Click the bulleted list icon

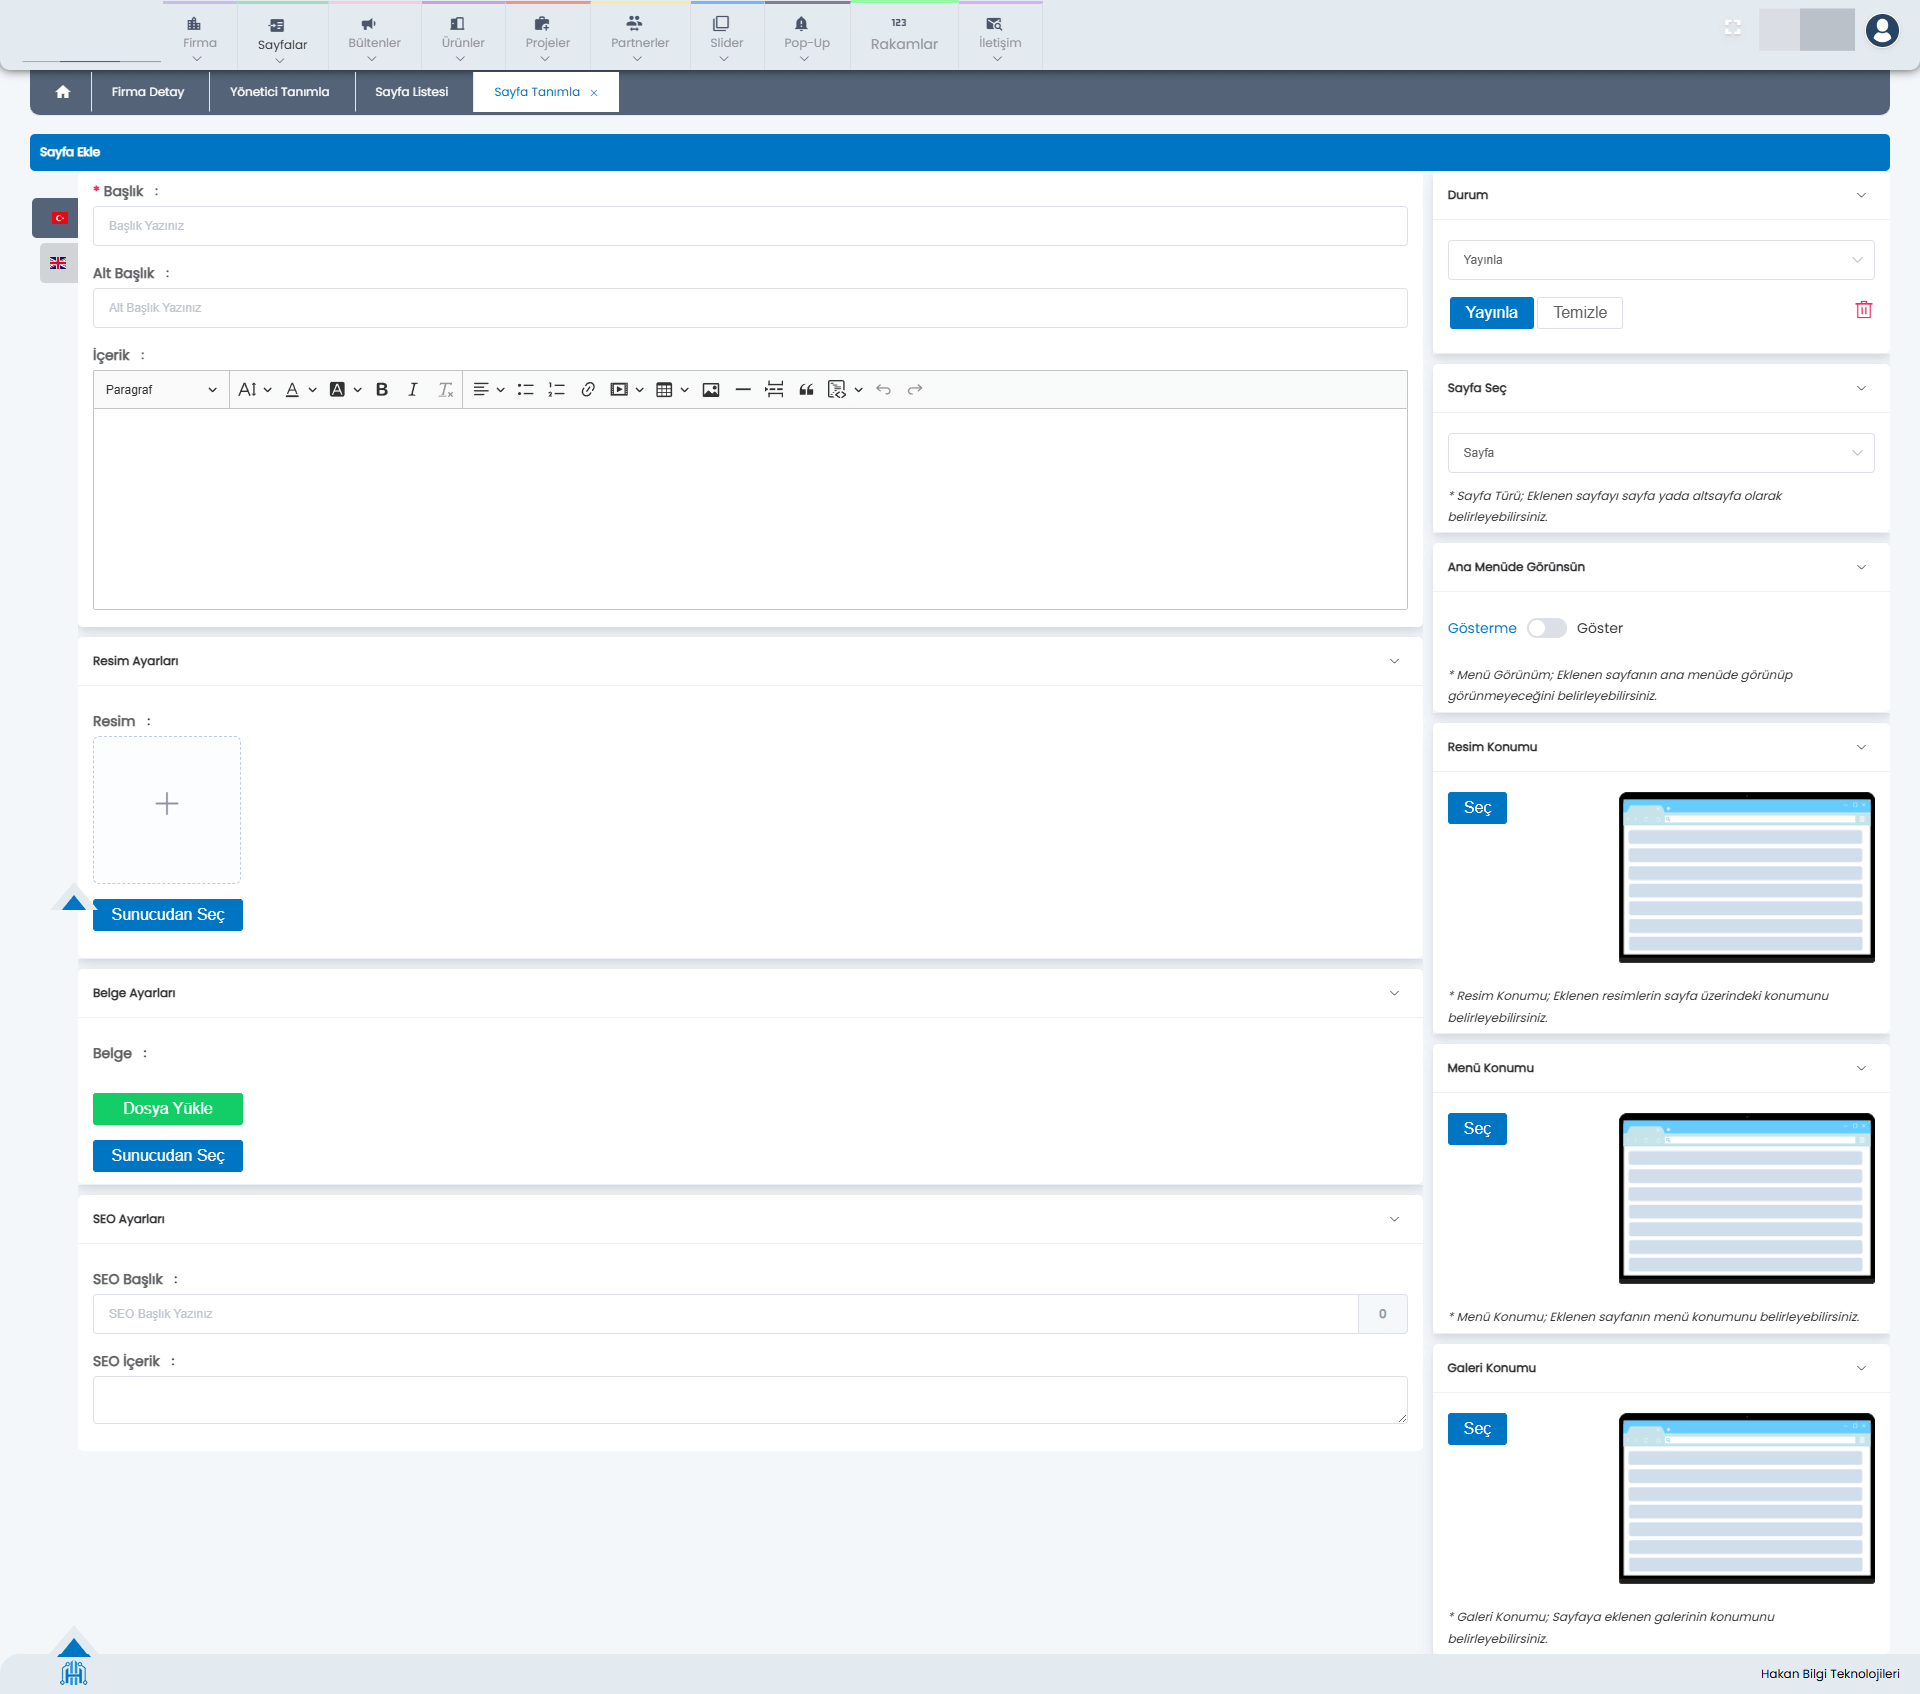(x=525, y=390)
